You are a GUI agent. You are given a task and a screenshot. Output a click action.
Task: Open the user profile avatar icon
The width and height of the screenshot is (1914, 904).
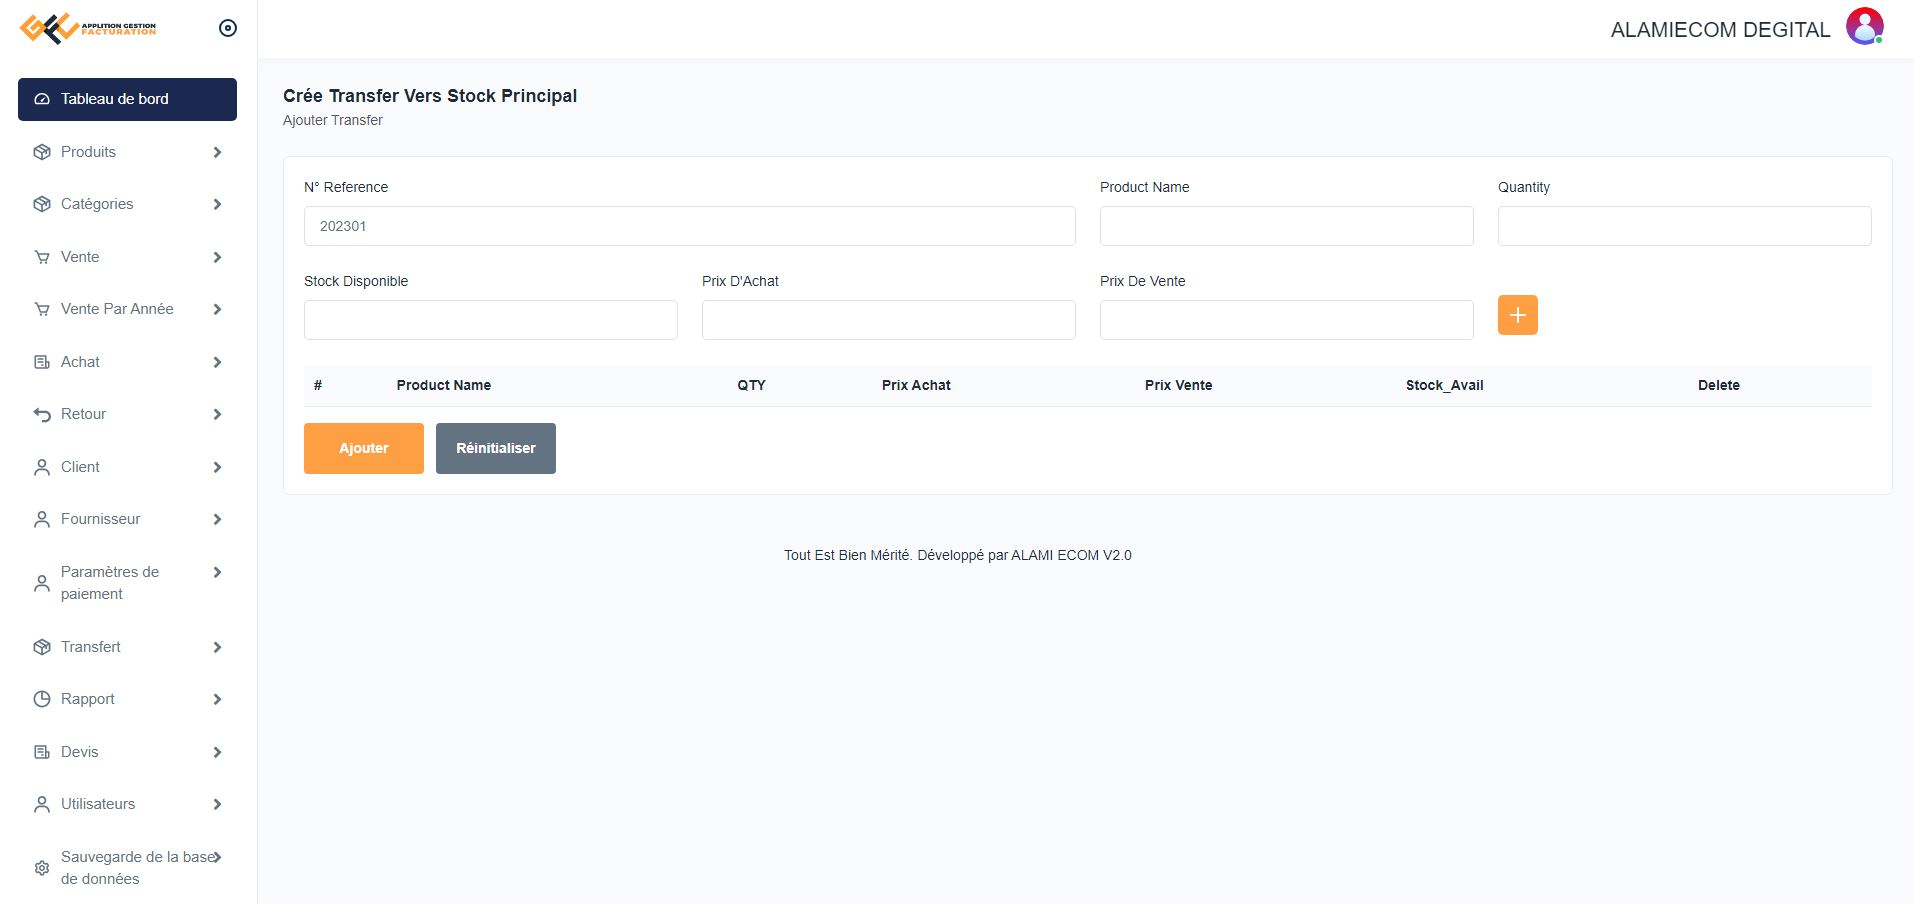coord(1864,27)
